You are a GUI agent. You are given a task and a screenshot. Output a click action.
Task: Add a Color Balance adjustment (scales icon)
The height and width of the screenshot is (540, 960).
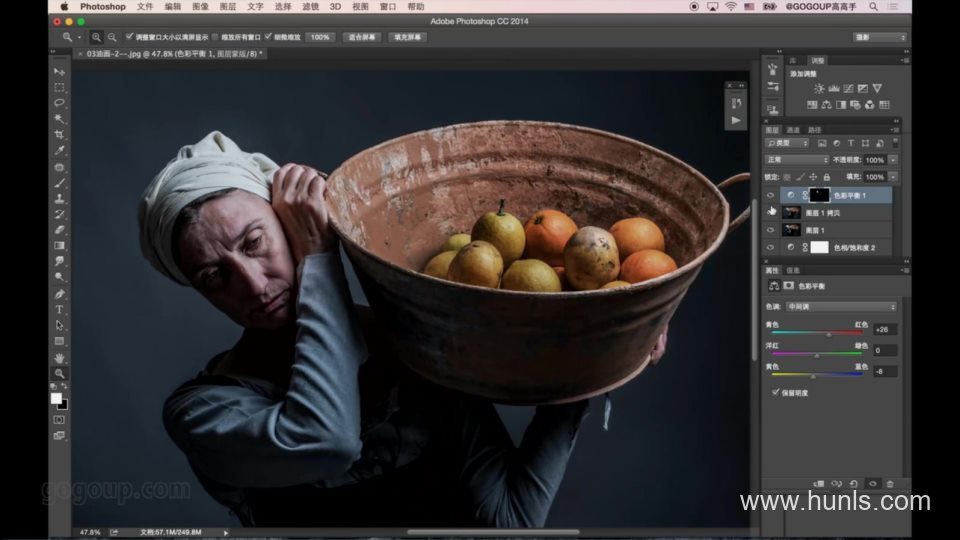tap(827, 105)
